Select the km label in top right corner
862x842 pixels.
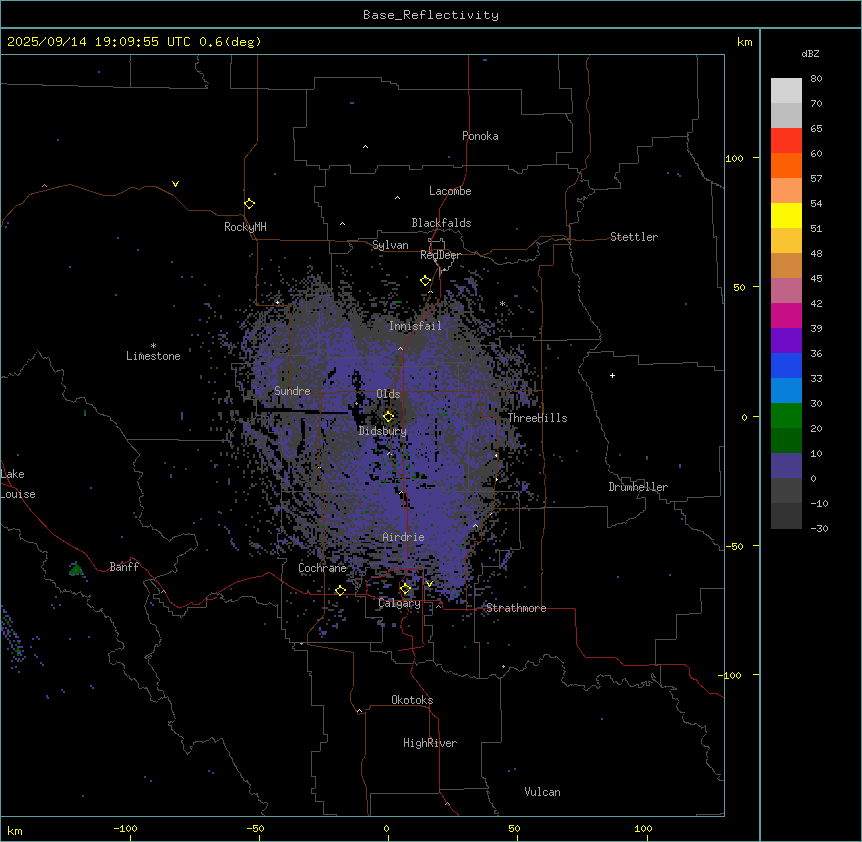point(744,42)
